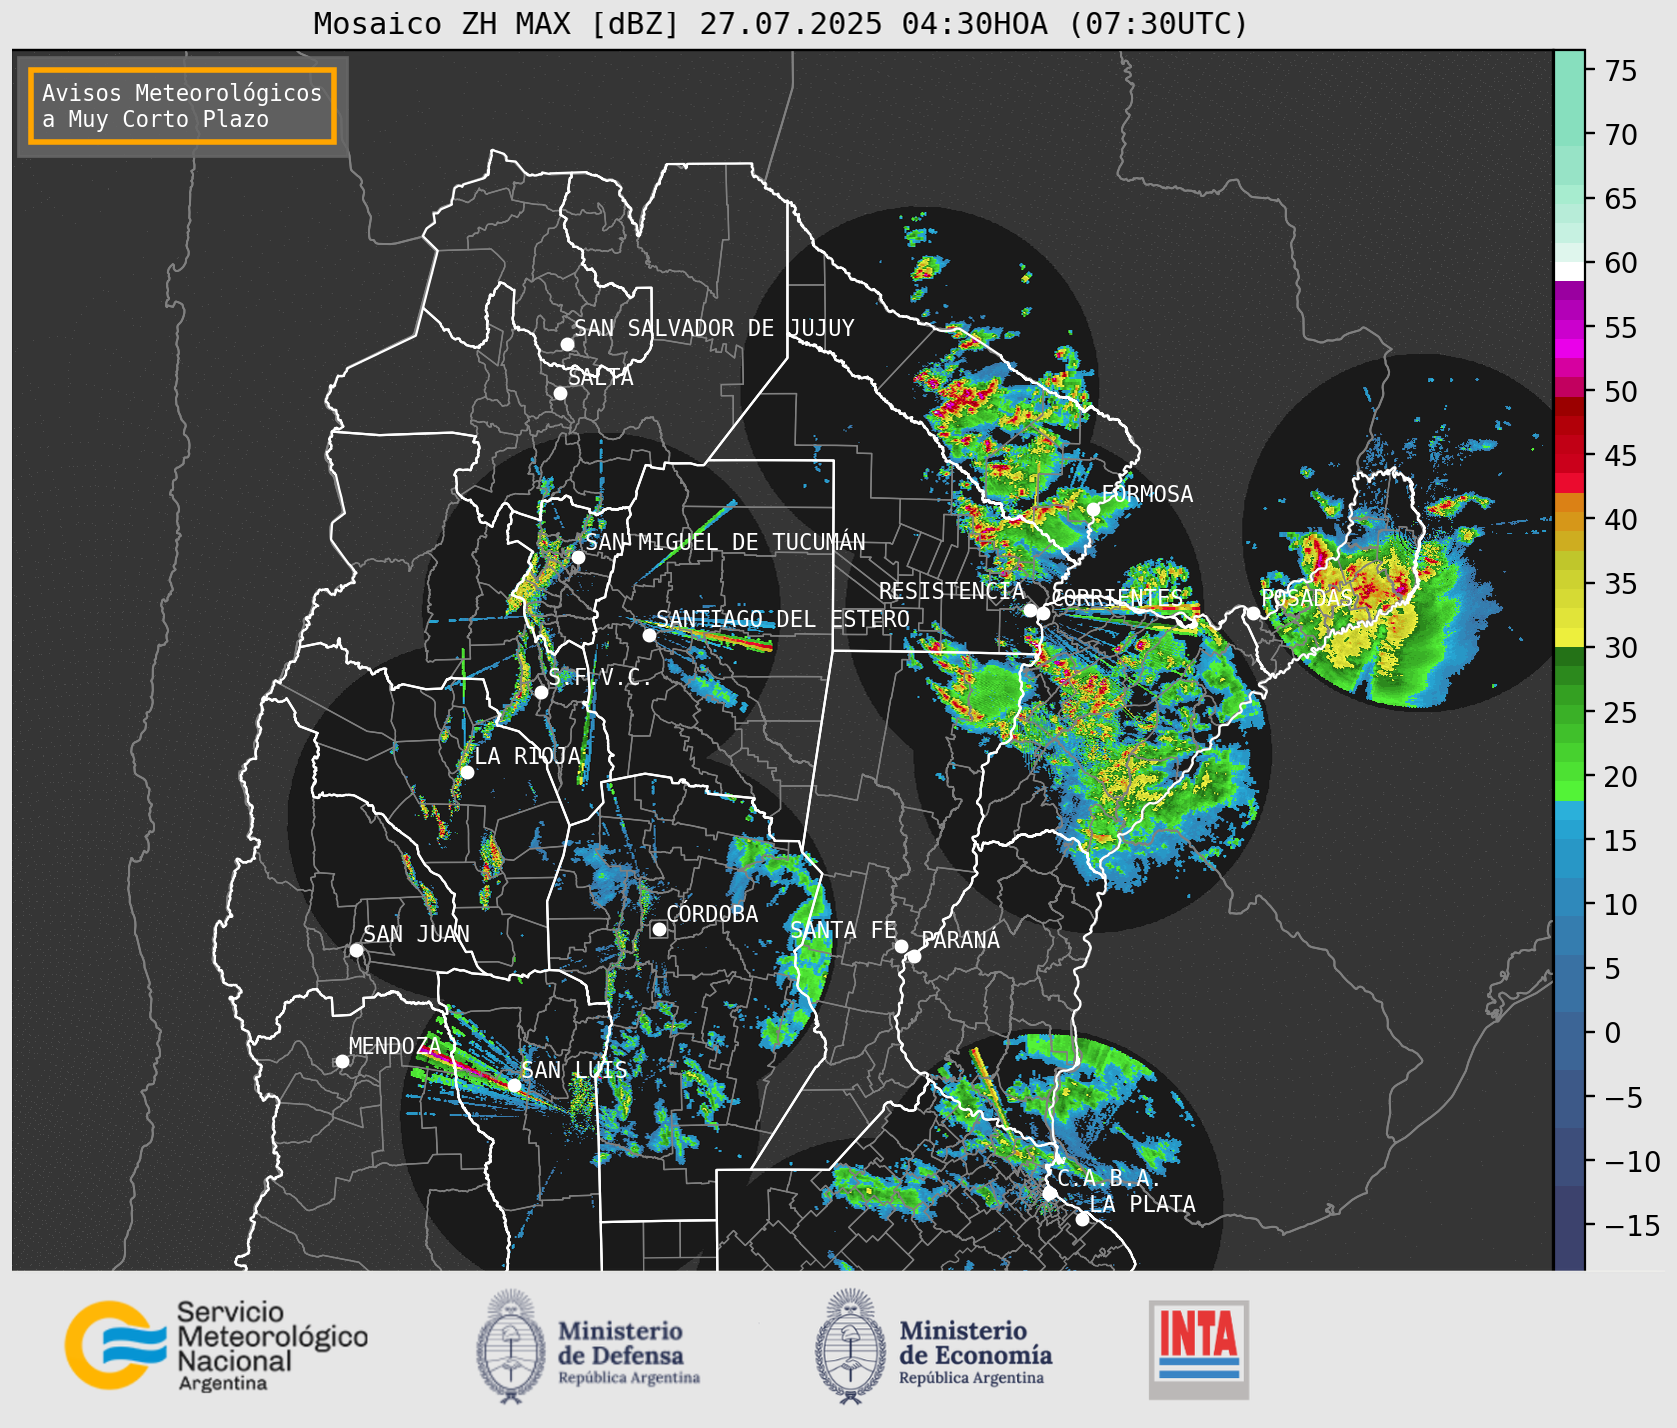Click the 'SAN SALVADOR DE JUJUY' label
1677x1428 pixels.
714,328
